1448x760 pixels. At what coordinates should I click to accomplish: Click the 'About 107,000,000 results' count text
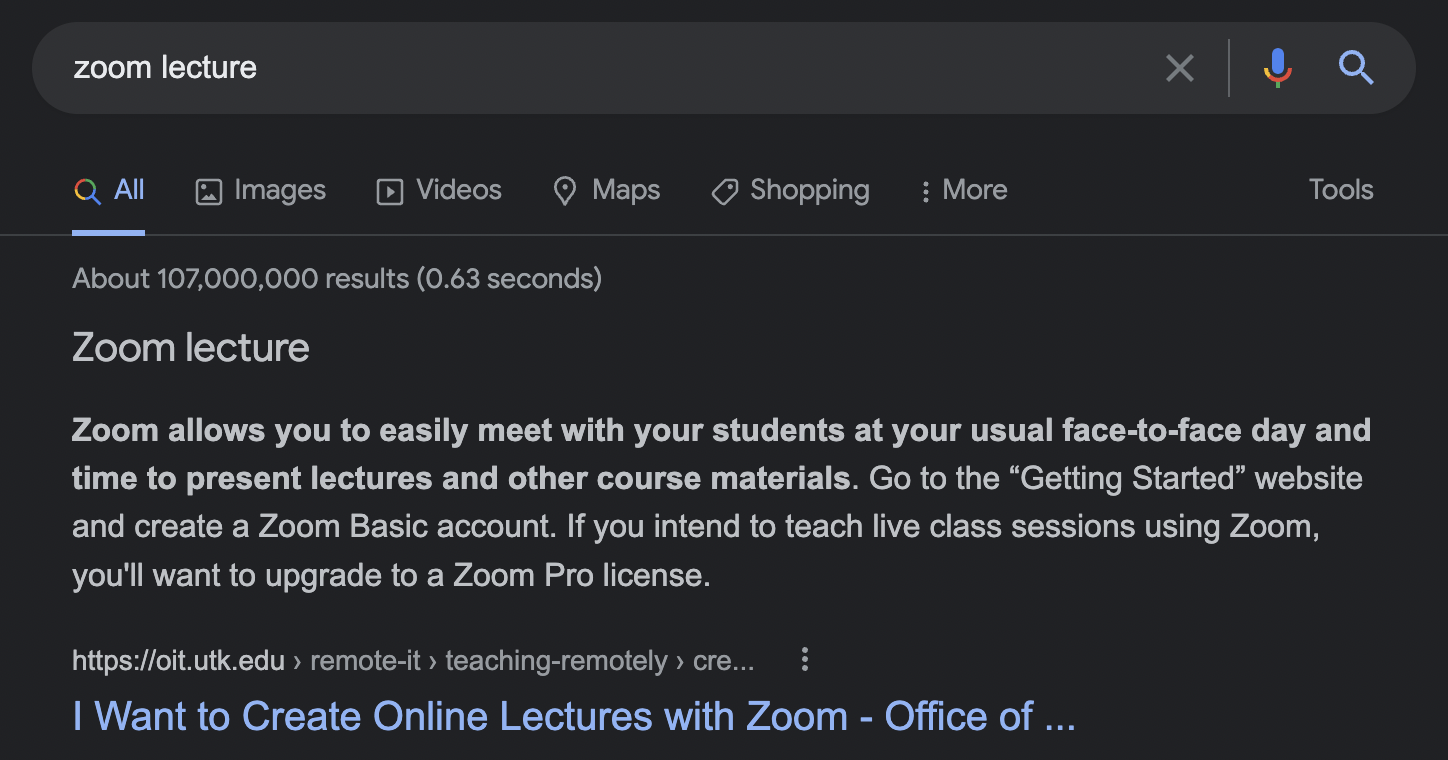click(337, 278)
